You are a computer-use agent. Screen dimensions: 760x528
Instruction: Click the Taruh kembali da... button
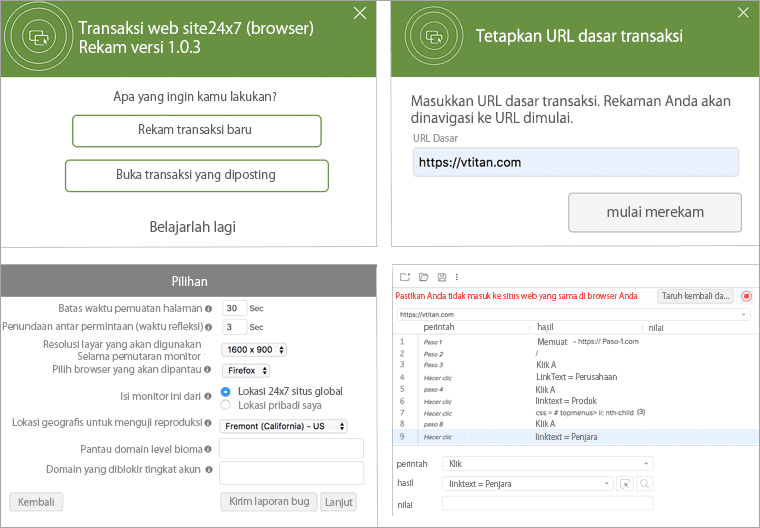click(x=696, y=296)
